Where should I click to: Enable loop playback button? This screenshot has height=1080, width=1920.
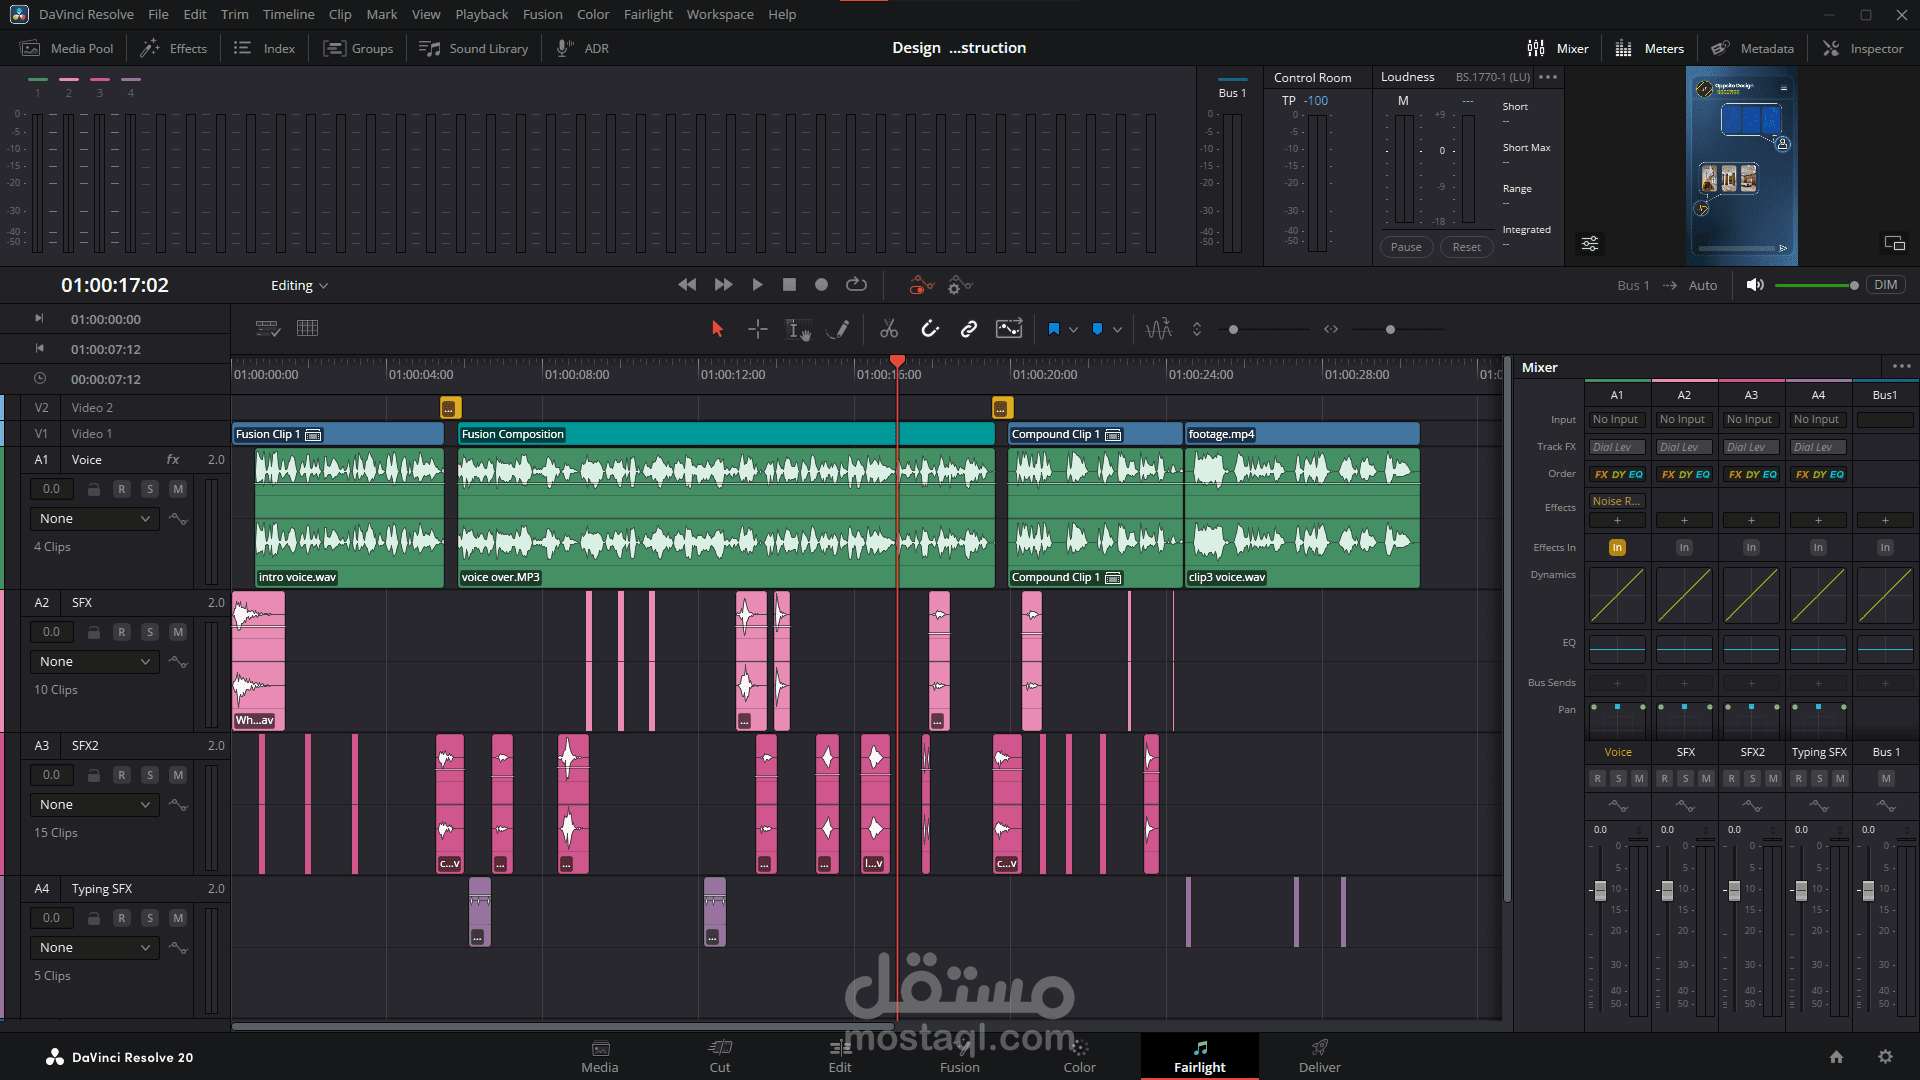[x=856, y=285]
